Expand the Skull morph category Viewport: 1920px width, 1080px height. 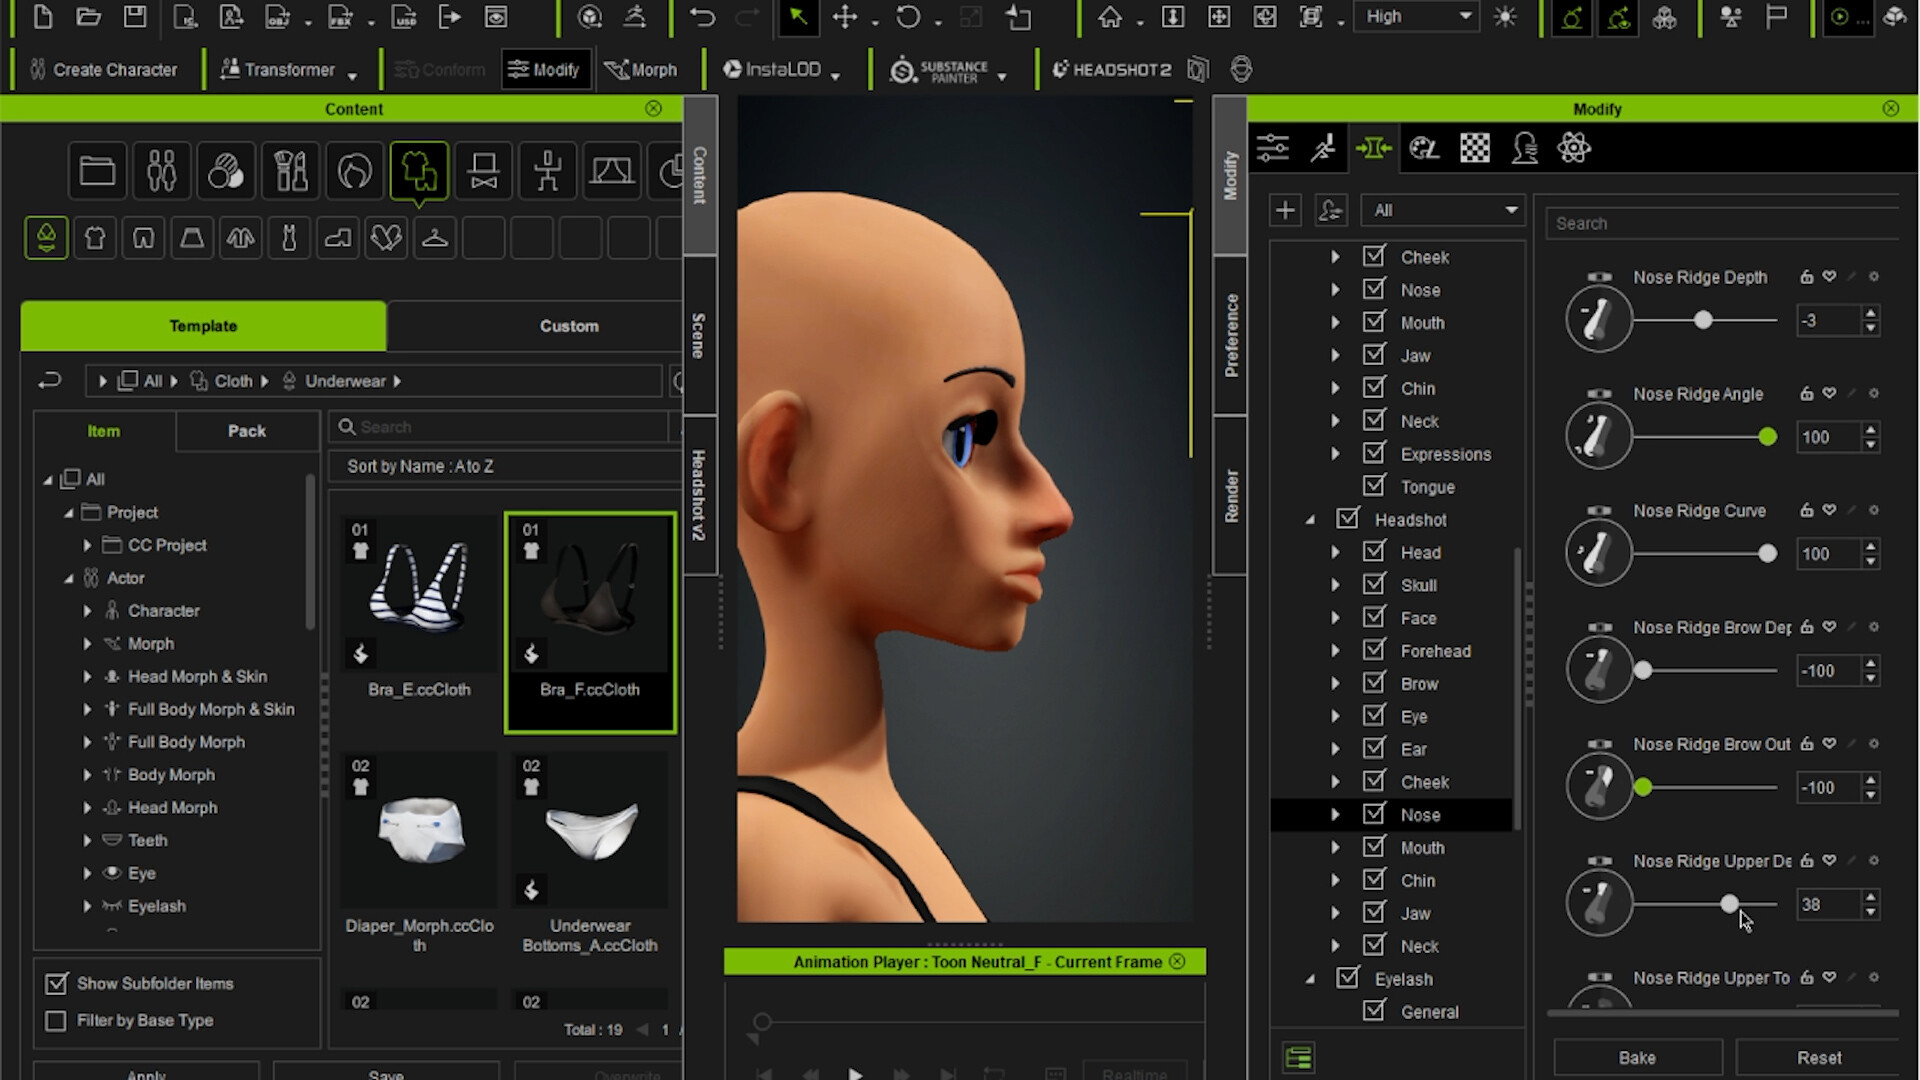pos(1335,585)
